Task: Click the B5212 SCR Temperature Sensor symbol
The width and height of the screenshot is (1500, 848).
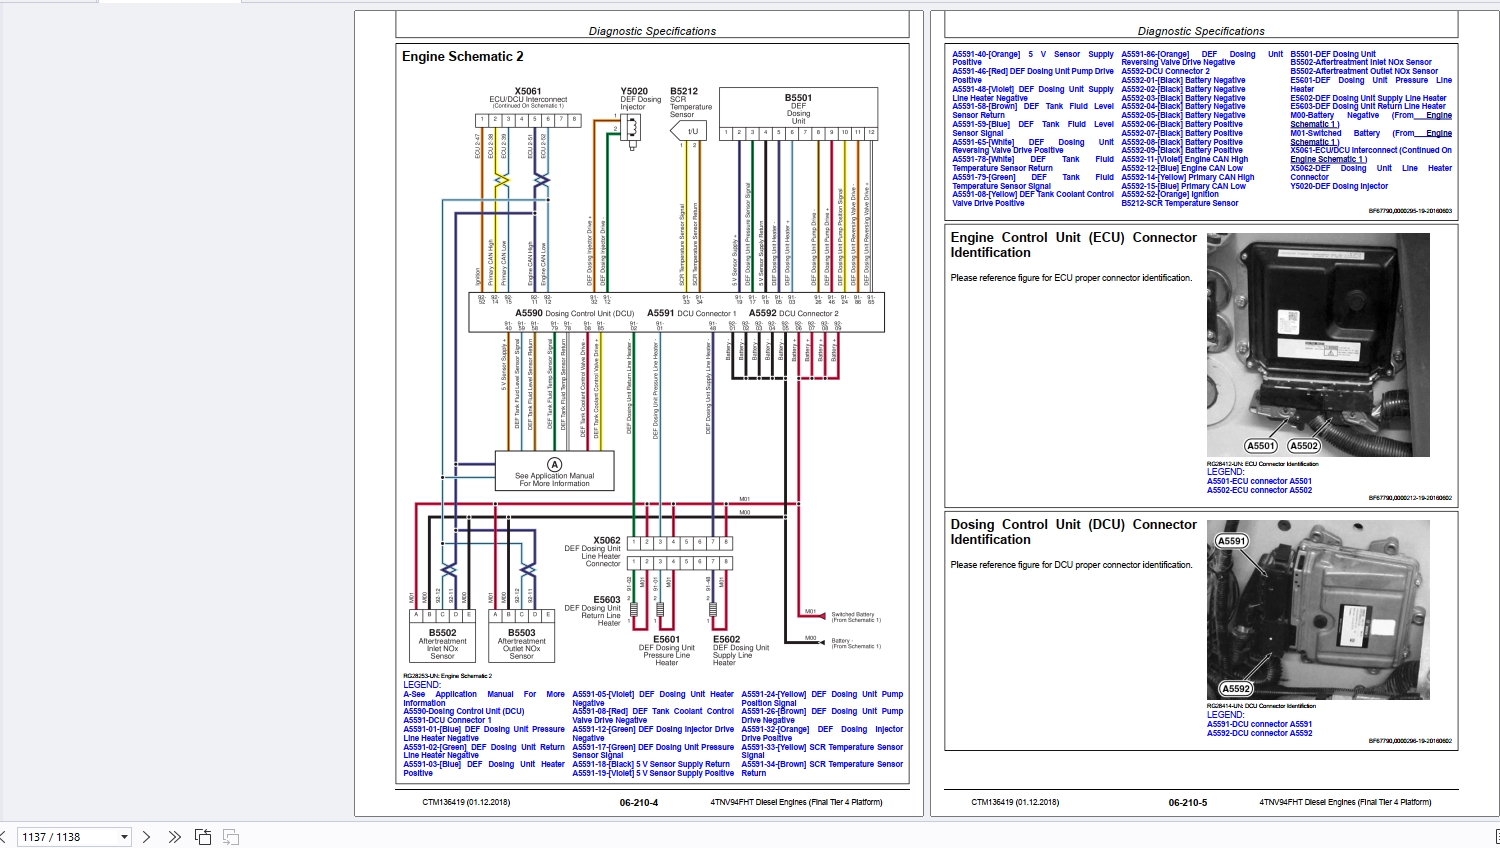Action: tap(692, 131)
